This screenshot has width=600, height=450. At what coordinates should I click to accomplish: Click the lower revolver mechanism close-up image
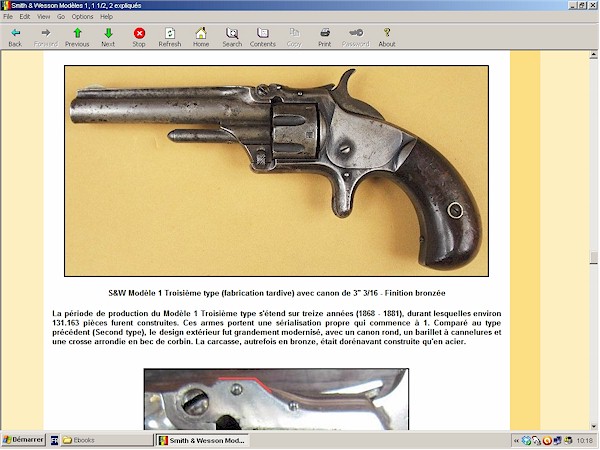coord(276,399)
